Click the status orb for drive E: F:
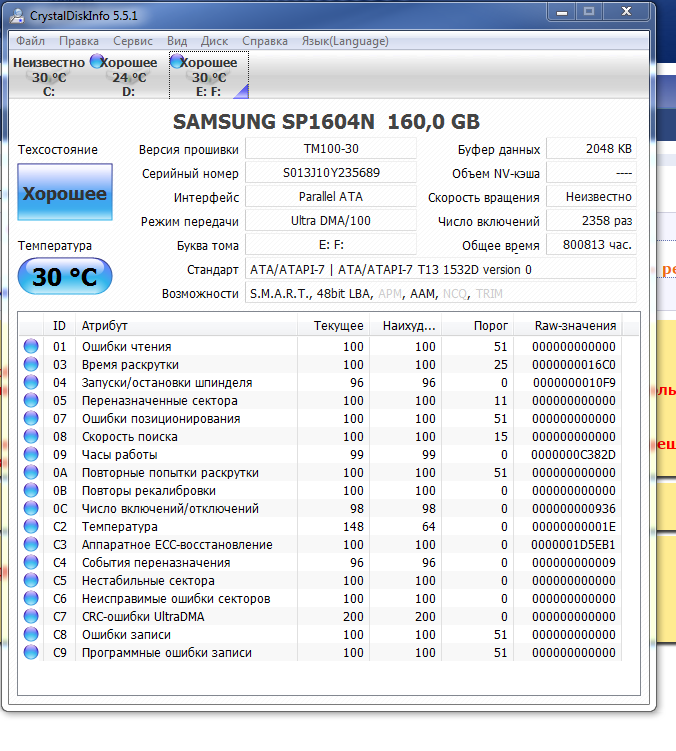This screenshot has height=751, width=676. pyautogui.click(x=177, y=61)
